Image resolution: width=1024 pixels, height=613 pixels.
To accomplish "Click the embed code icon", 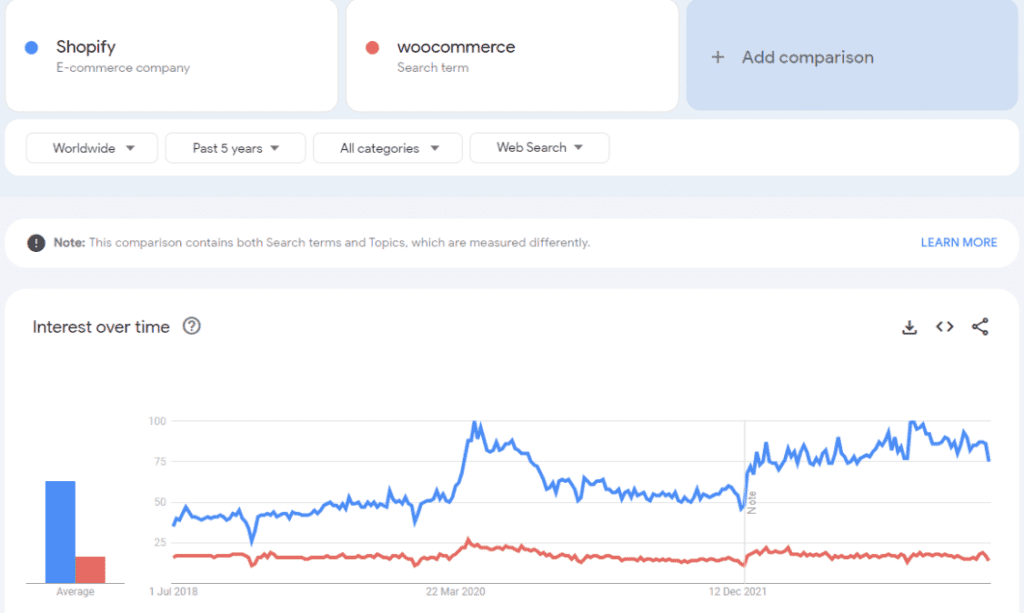I will [944, 327].
